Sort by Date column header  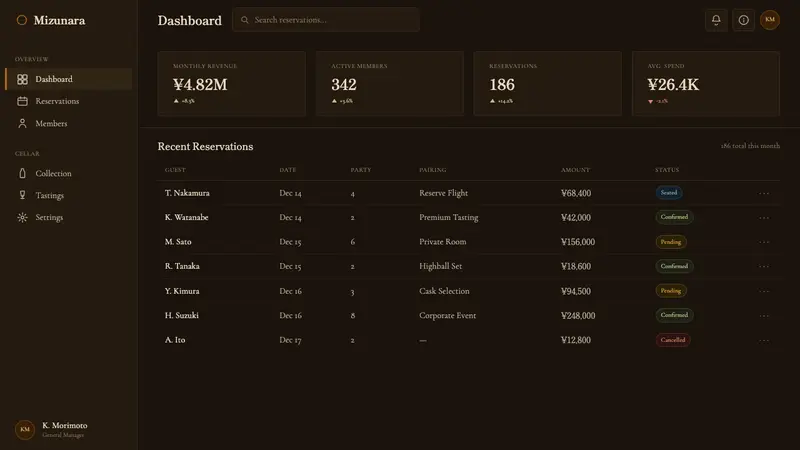click(x=288, y=170)
